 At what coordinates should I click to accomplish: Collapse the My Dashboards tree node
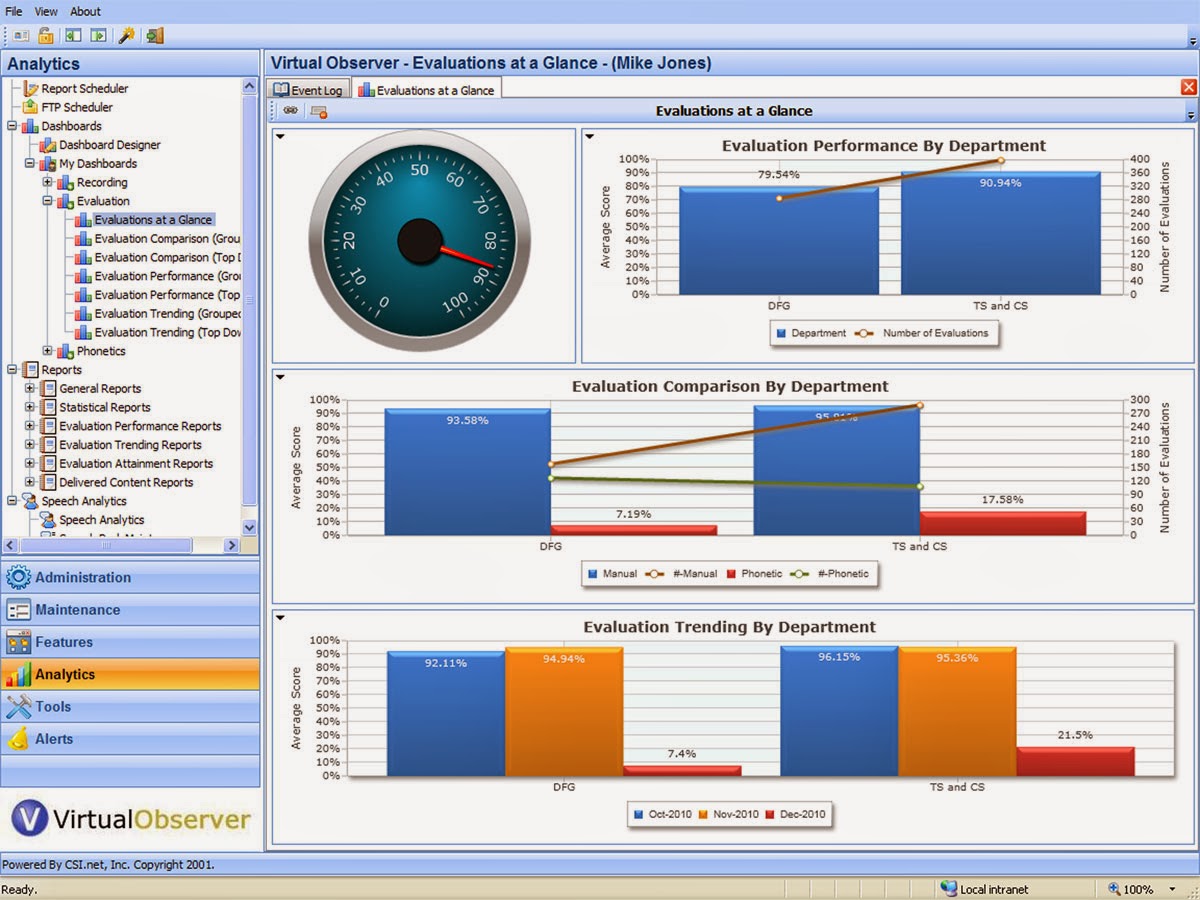pyautogui.click(x=30, y=164)
